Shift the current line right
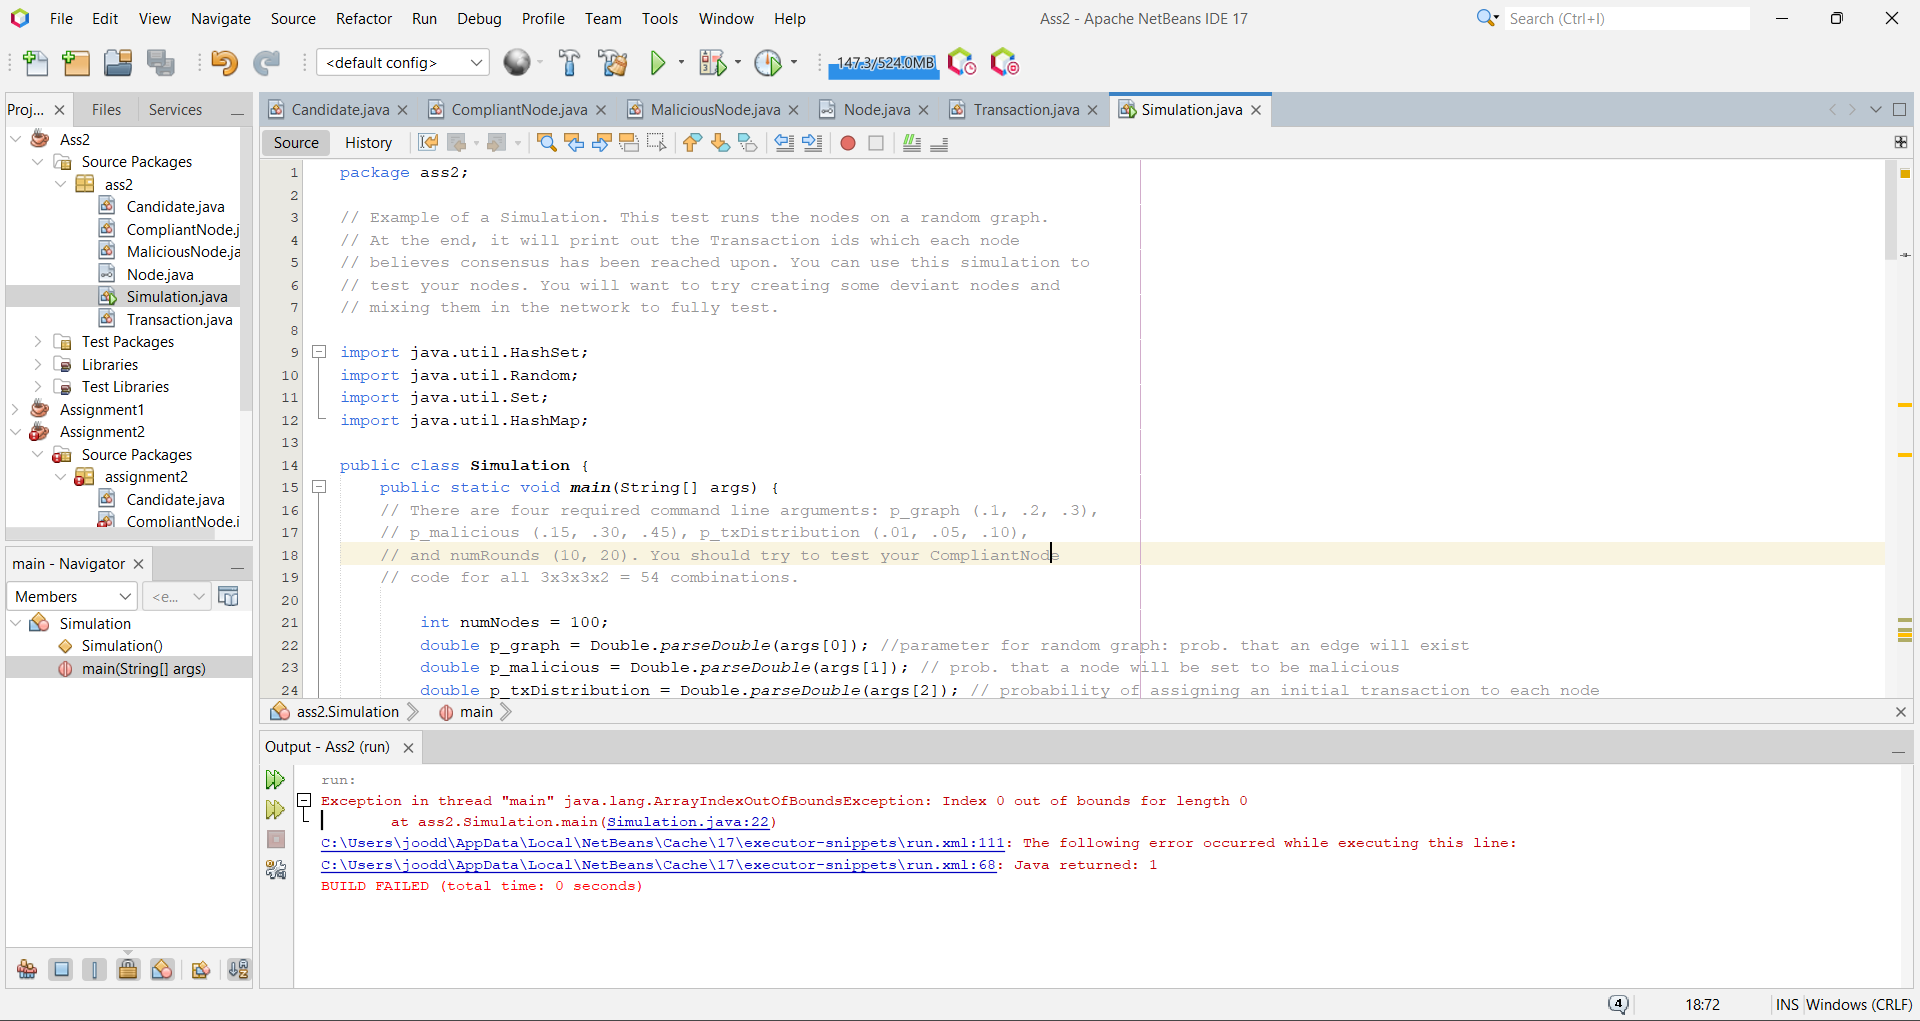Viewport: 1920px width, 1021px height. (x=811, y=143)
